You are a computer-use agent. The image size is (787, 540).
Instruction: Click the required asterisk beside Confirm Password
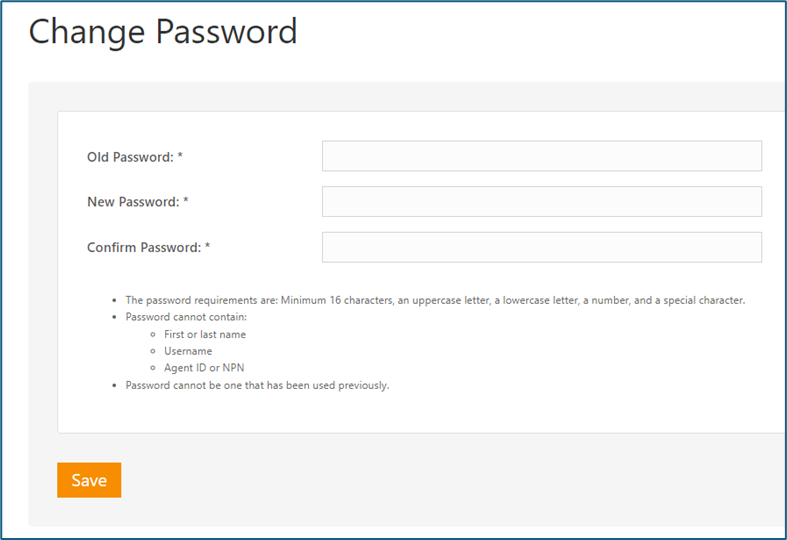coord(207,246)
